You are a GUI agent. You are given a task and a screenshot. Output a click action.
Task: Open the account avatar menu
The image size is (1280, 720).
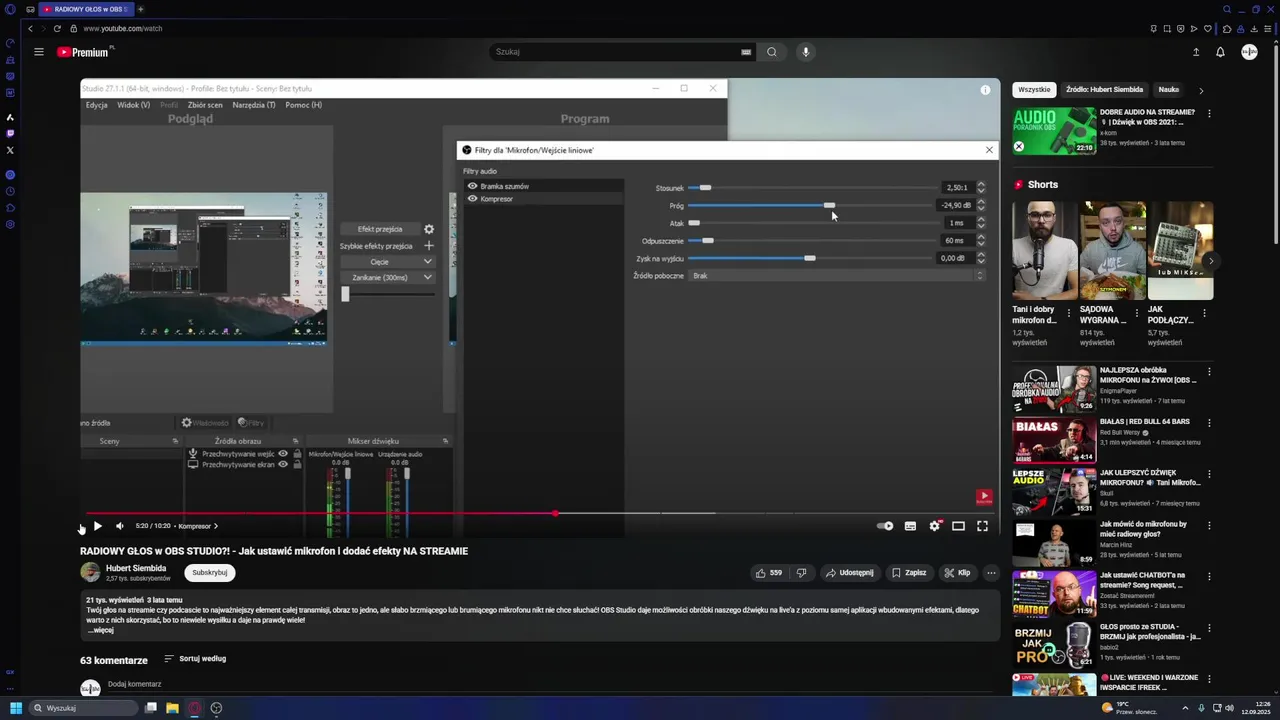[1249, 52]
